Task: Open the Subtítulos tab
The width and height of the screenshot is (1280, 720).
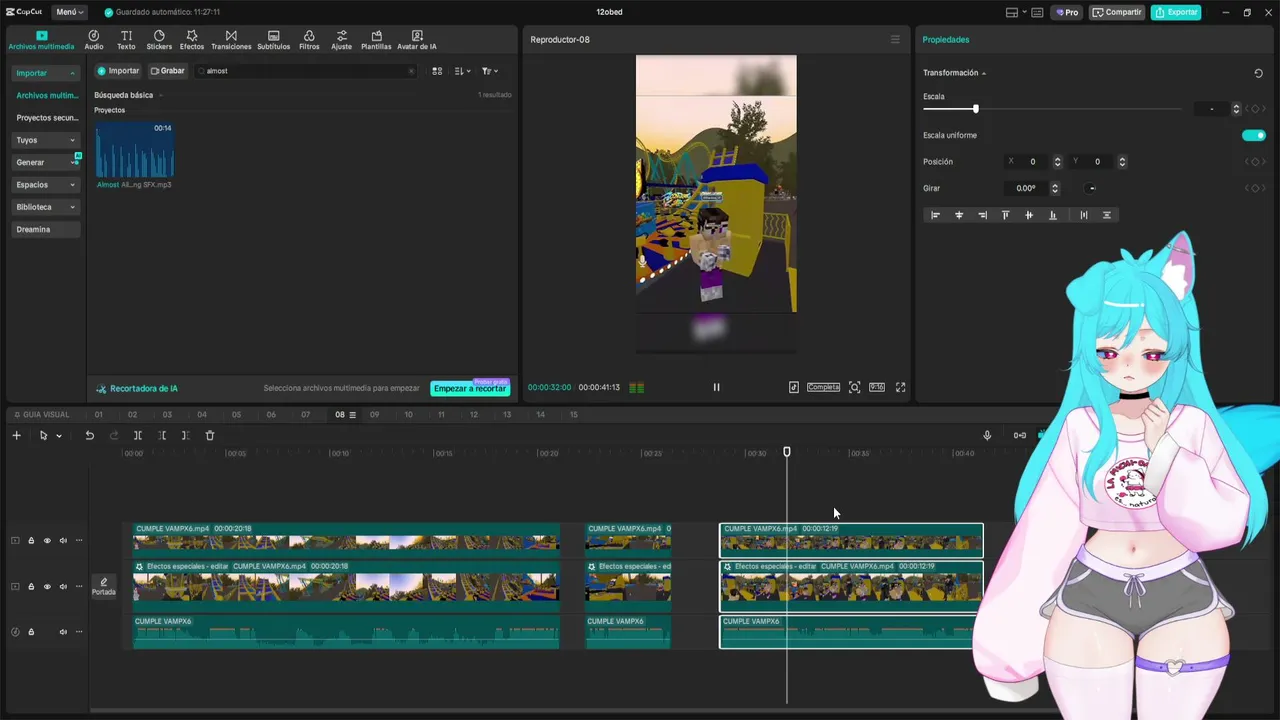Action: click(273, 40)
